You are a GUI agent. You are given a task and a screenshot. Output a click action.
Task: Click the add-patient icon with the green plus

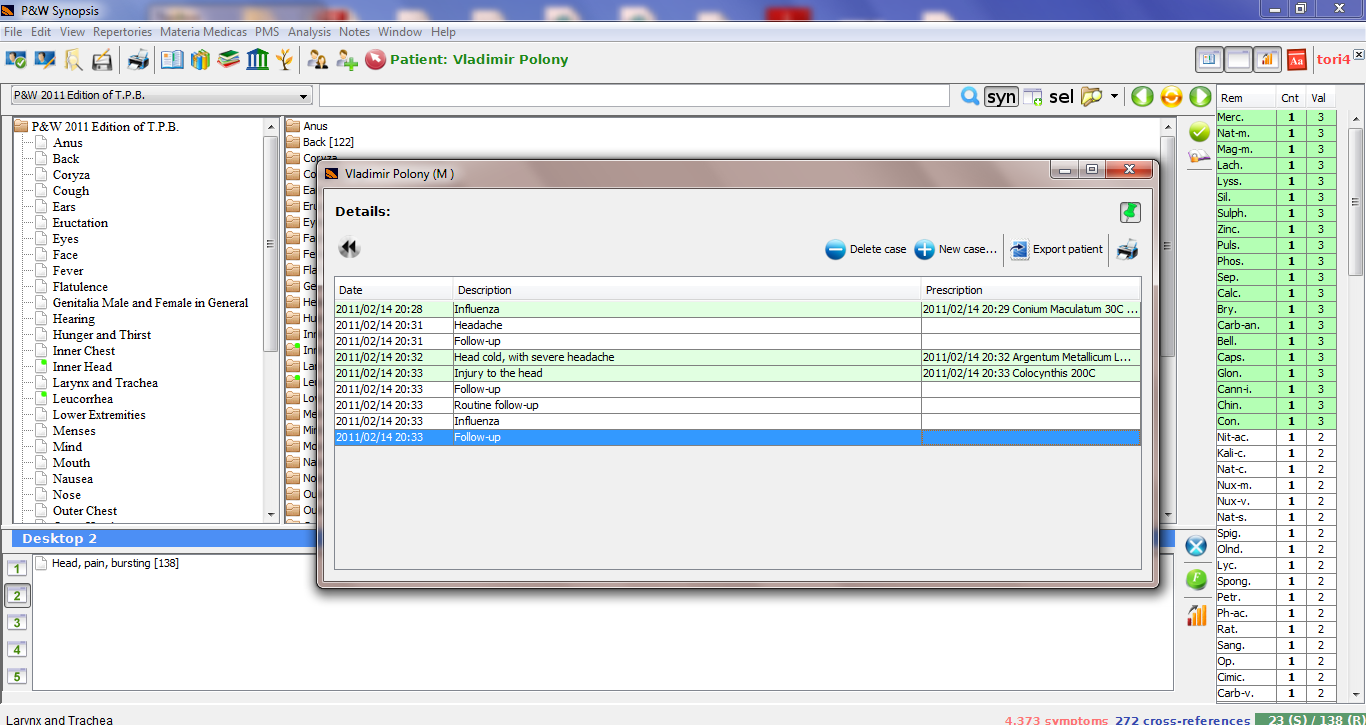346,60
